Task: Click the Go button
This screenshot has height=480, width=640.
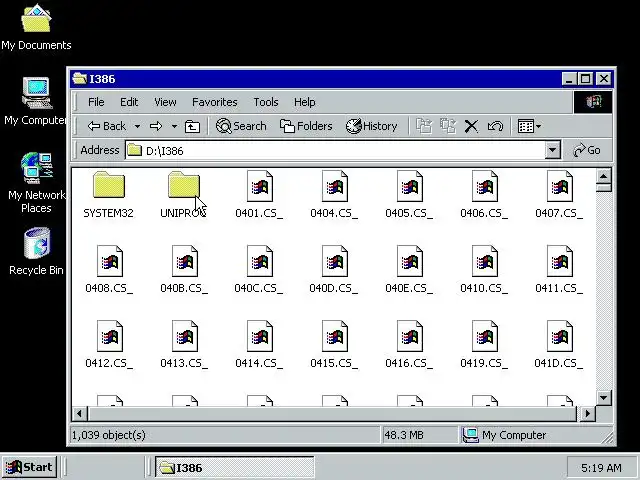Action: (x=587, y=150)
